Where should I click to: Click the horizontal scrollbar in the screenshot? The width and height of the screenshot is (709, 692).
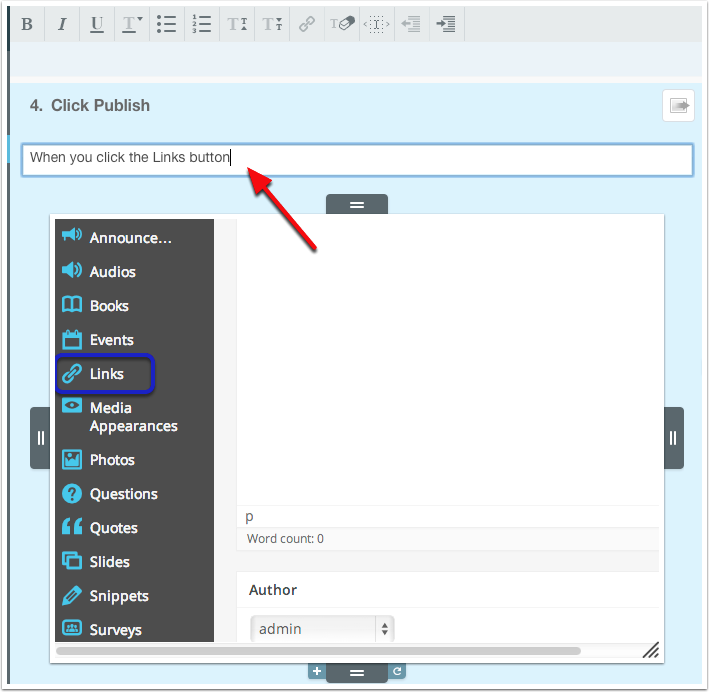318,651
